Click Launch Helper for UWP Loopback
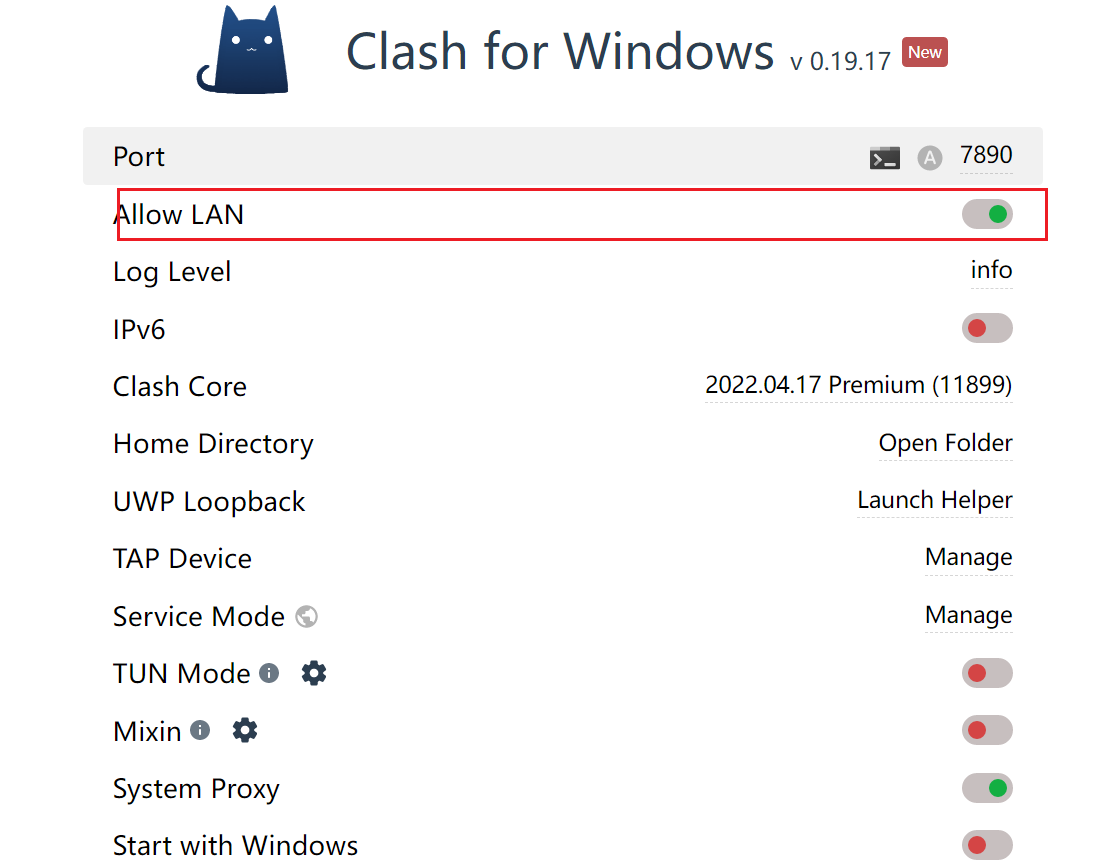 tap(934, 500)
